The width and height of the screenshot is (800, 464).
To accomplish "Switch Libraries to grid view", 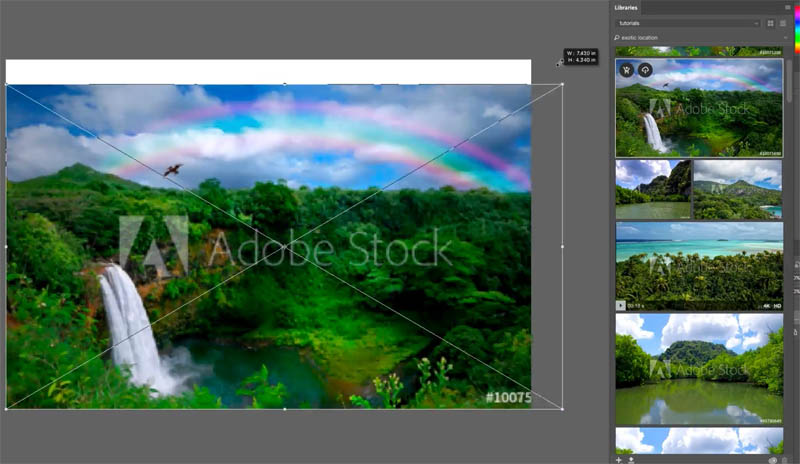I will (x=770, y=23).
